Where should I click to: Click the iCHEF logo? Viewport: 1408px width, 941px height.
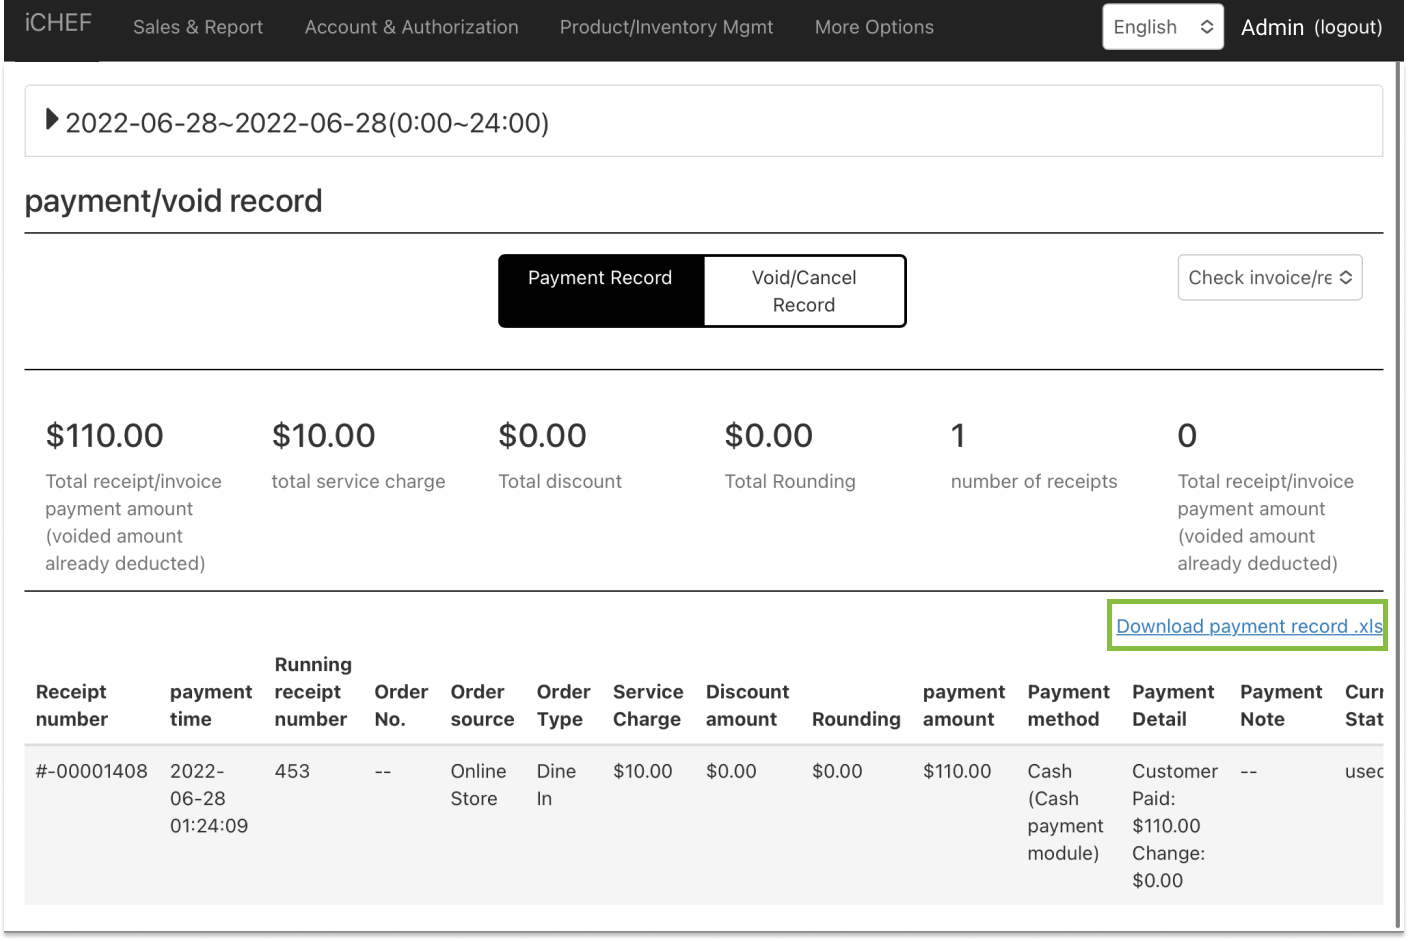coord(58,23)
